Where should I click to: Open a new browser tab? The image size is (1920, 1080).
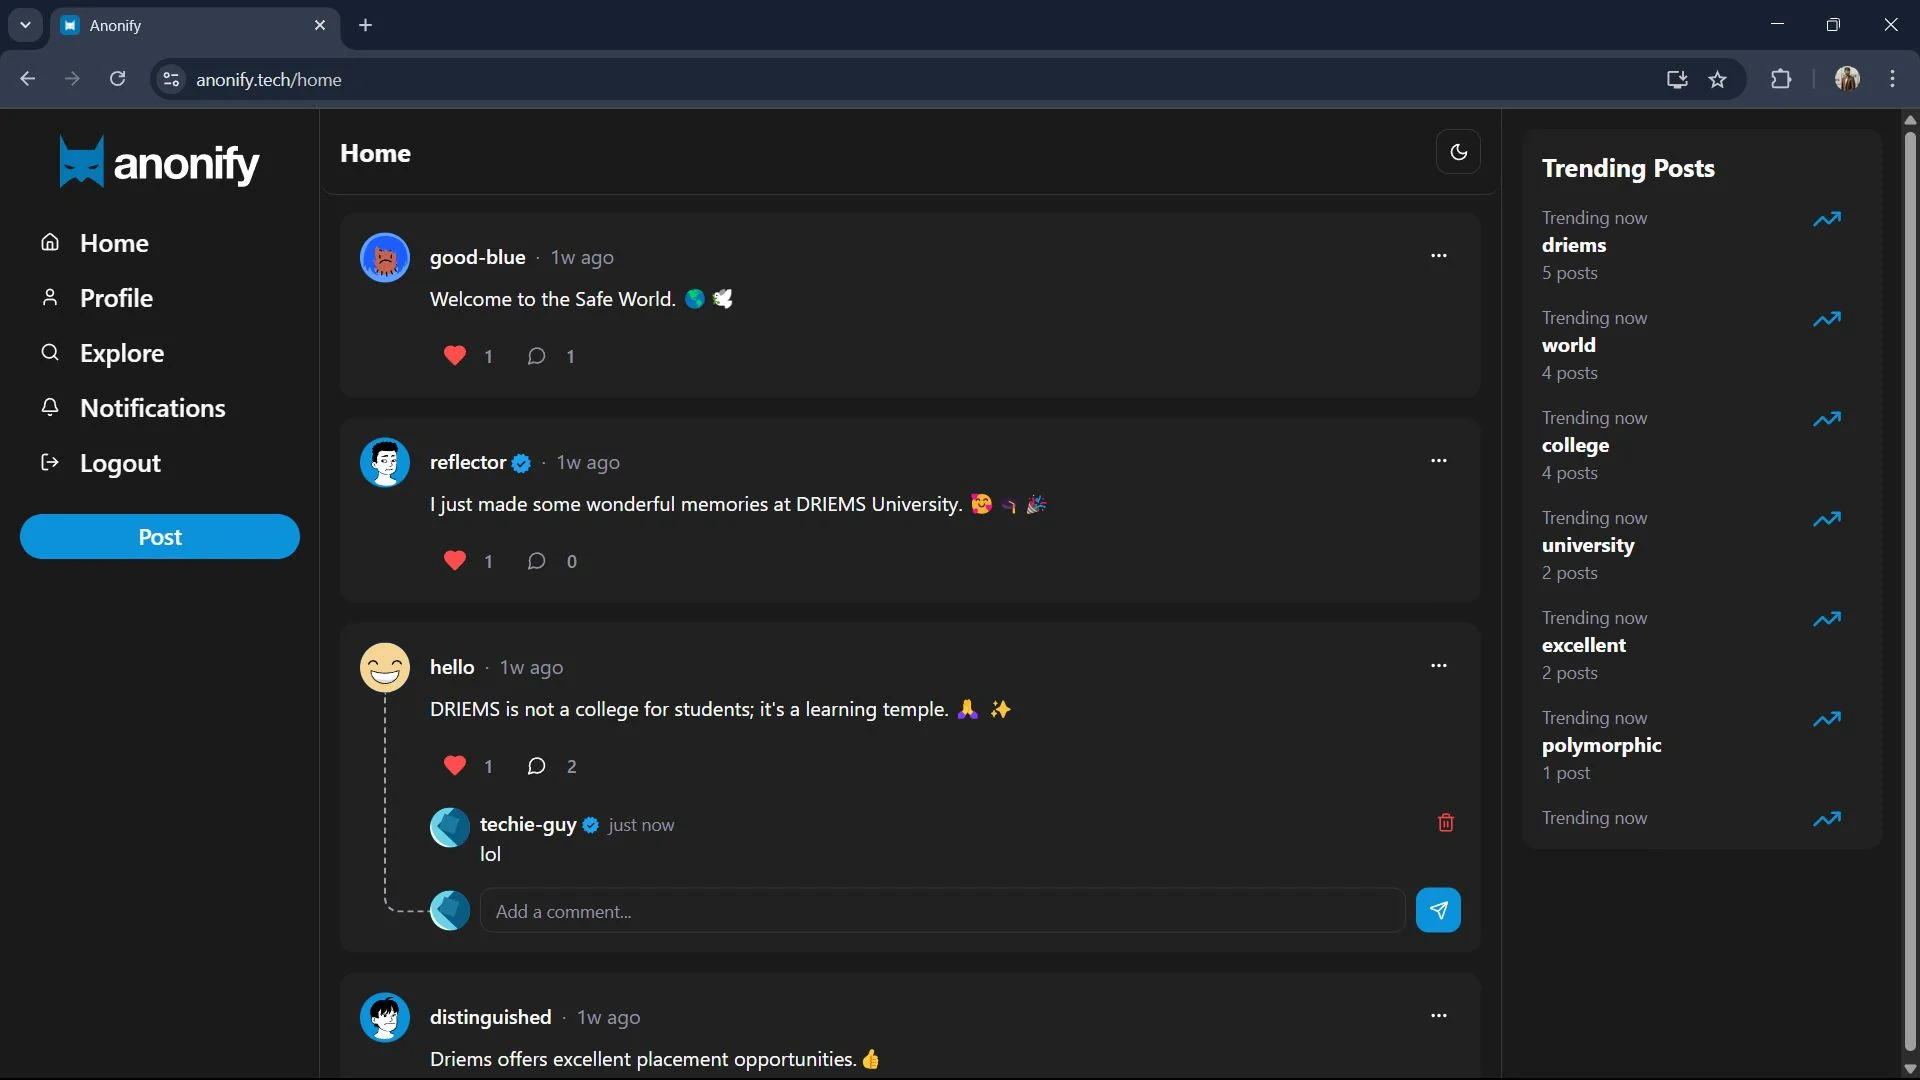[366, 25]
